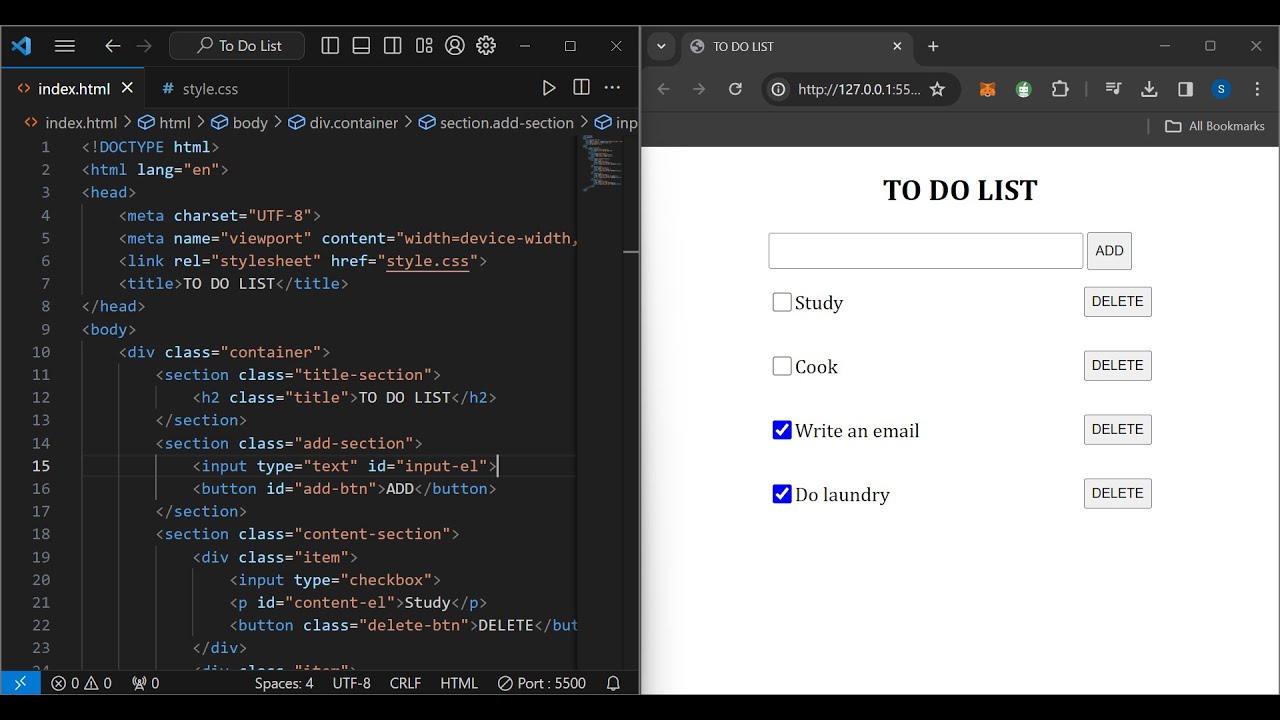Open Chrome's tab search dropdown arrow
Screen dimensions: 1280x720
[x=661, y=46]
